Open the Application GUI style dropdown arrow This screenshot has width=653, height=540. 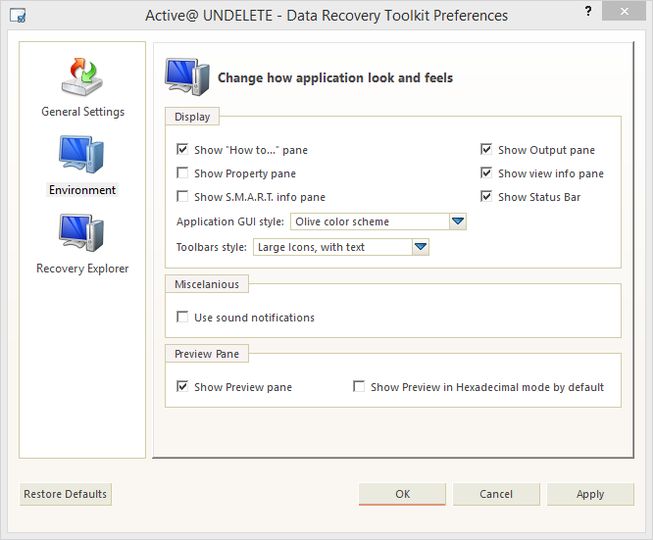tap(458, 221)
